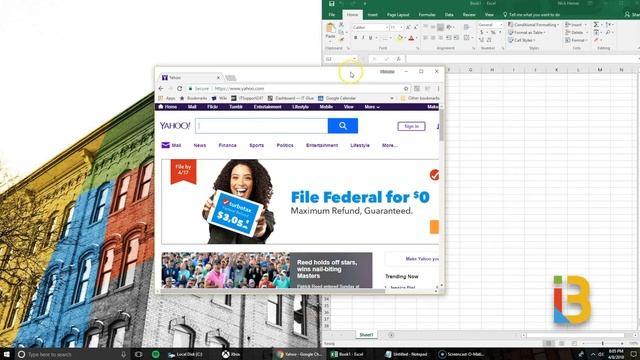This screenshot has height=360, width=640.
Task: Click the TurboTax File Federal ad banner
Action: click(x=300, y=202)
